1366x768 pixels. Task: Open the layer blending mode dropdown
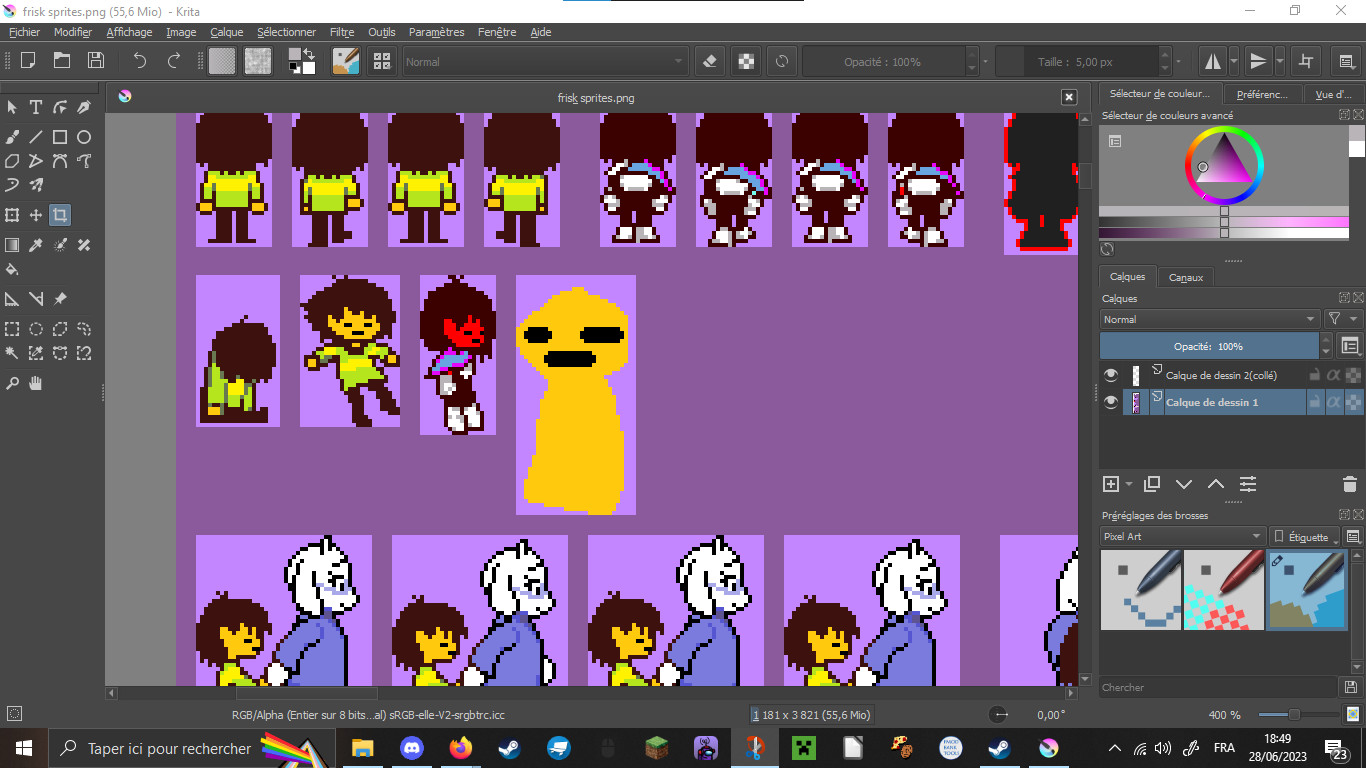click(x=1210, y=319)
